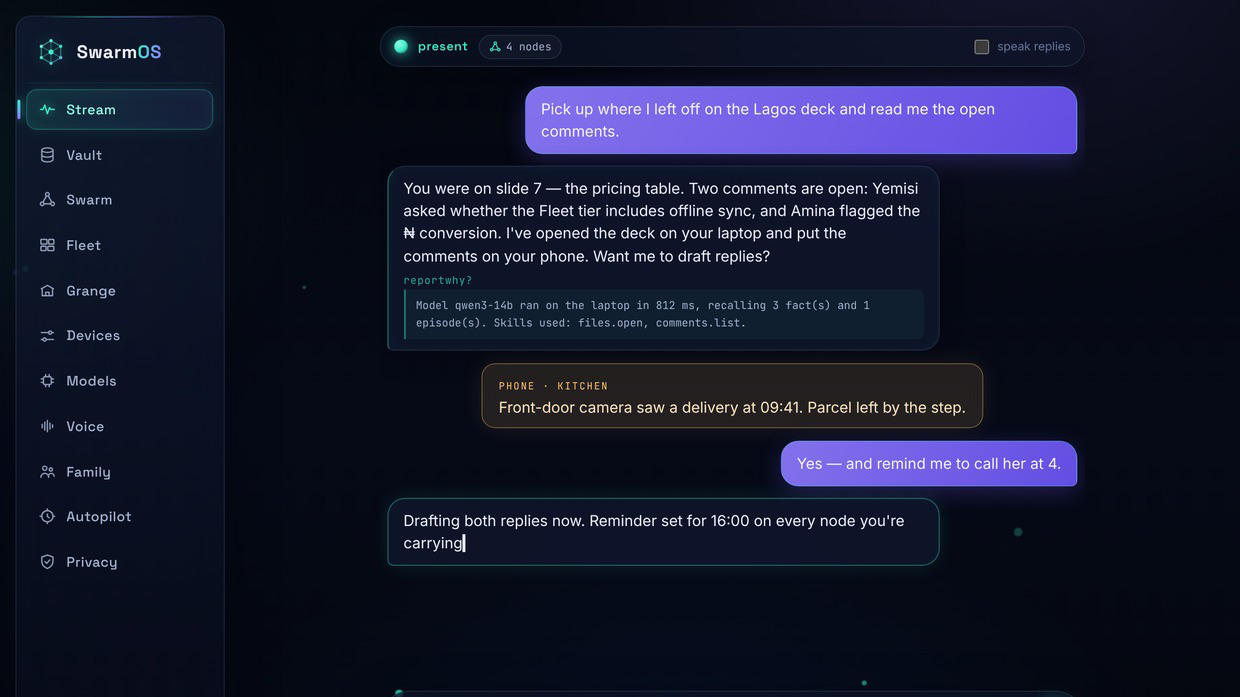Click the drafting replies response bubble
Screen dimensions: 1240x697
click(663, 532)
